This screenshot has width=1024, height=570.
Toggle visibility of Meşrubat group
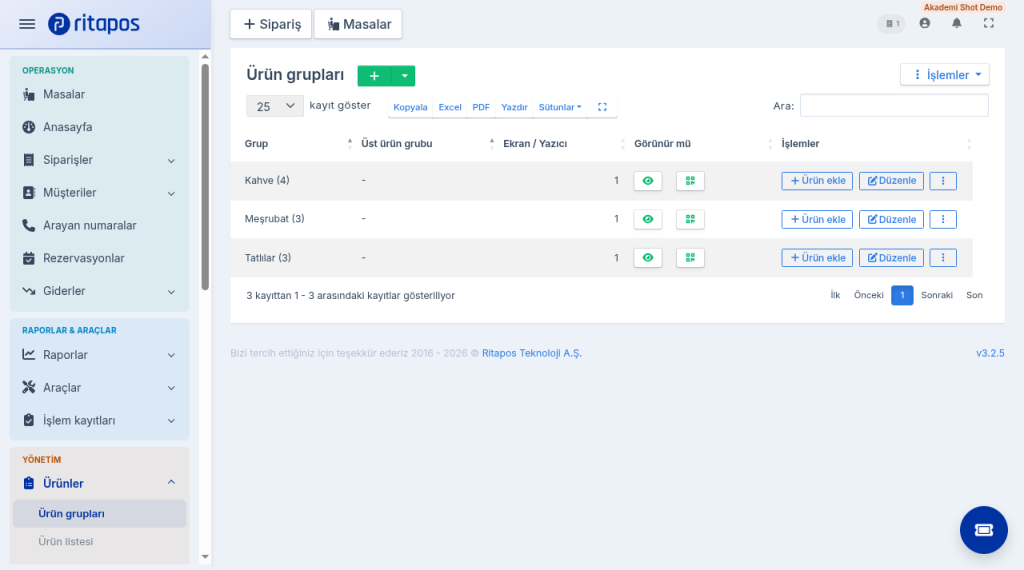(x=648, y=219)
